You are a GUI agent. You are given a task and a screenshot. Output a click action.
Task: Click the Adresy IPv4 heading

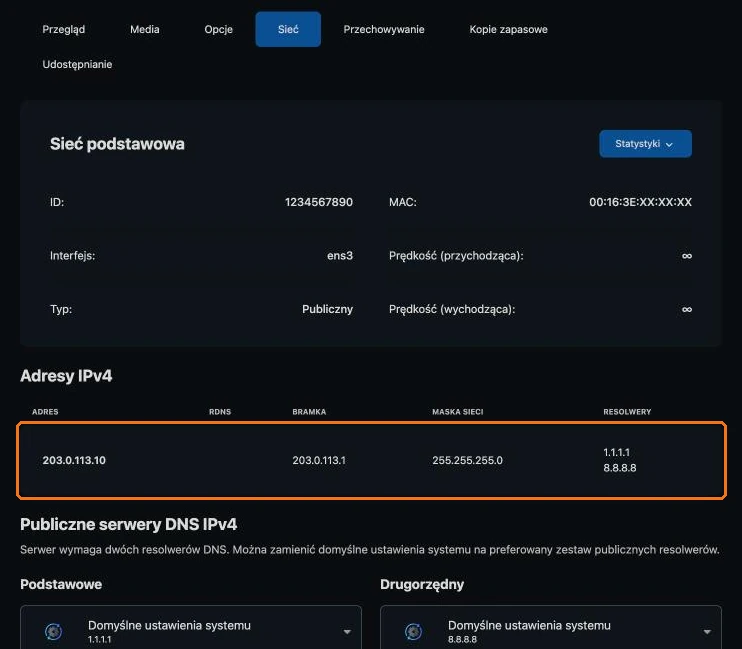coord(66,376)
